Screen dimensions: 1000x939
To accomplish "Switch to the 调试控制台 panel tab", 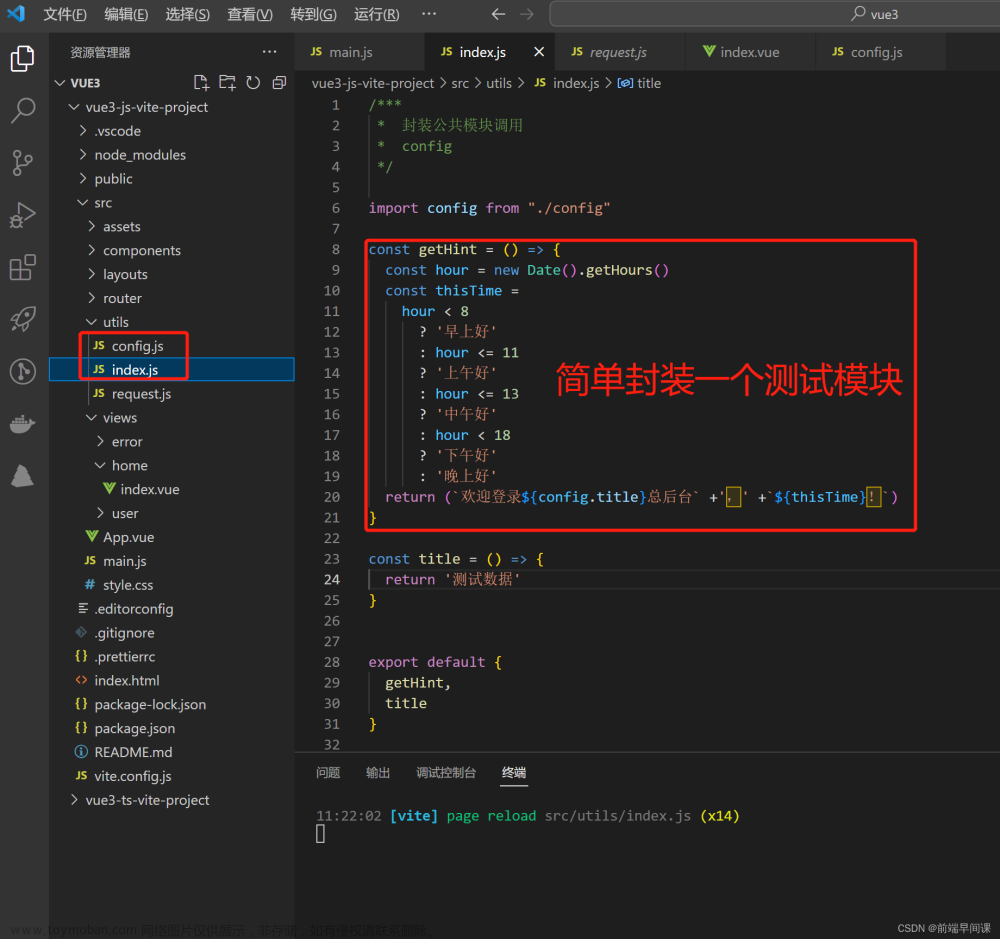I will (x=446, y=773).
